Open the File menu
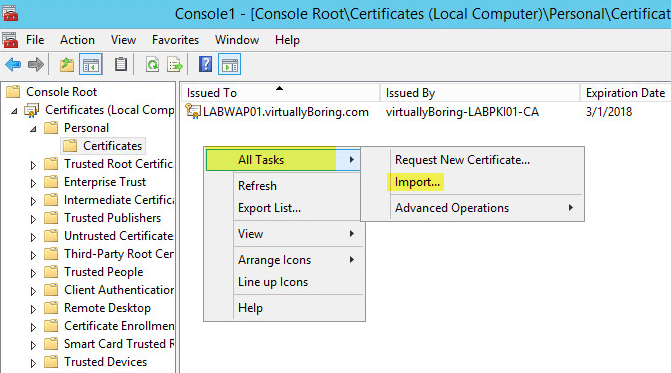Image resolution: width=671 pixels, height=373 pixels. [x=35, y=40]
